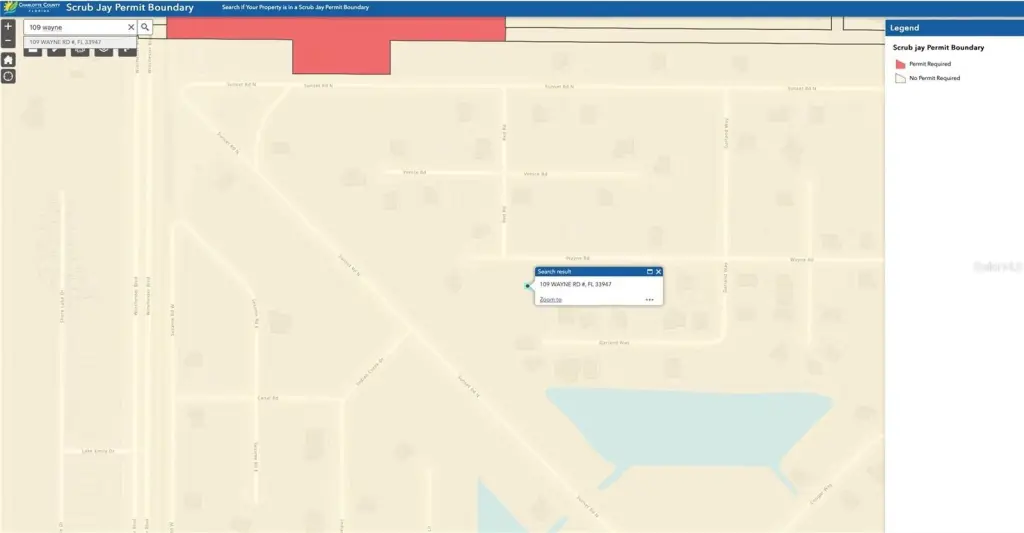Click inside the address search field

click(75, 27)
